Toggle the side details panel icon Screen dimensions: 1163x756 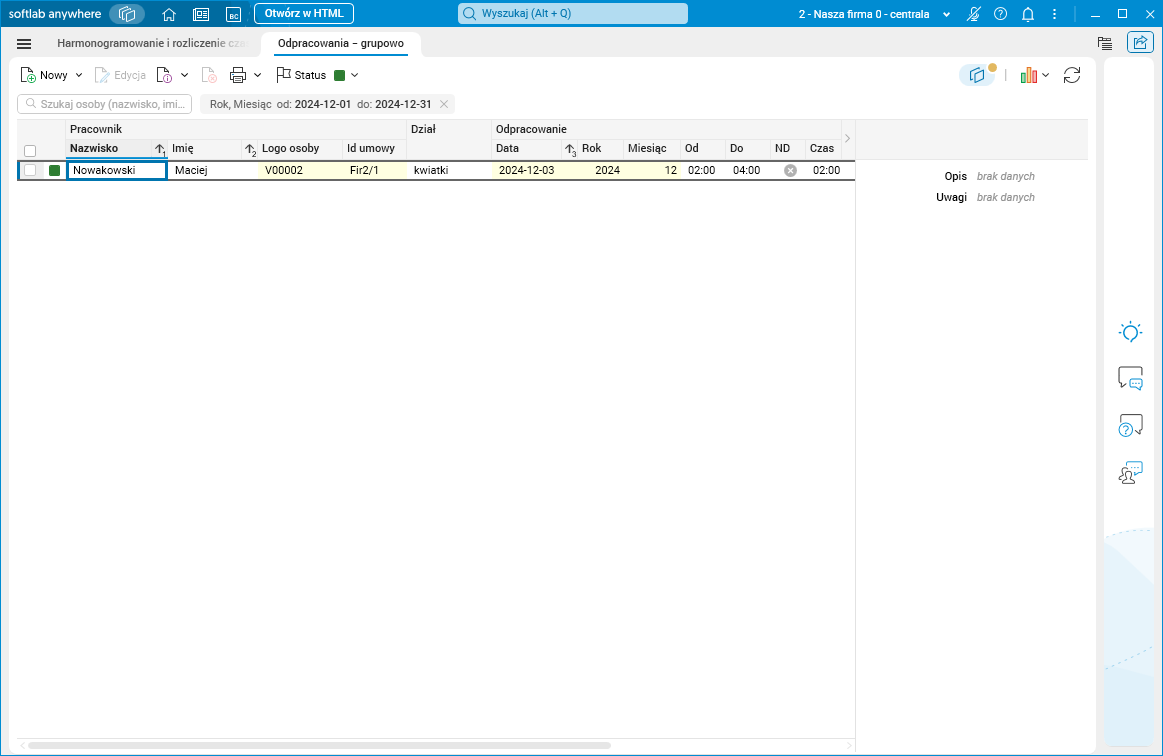[x=978, y=75]
